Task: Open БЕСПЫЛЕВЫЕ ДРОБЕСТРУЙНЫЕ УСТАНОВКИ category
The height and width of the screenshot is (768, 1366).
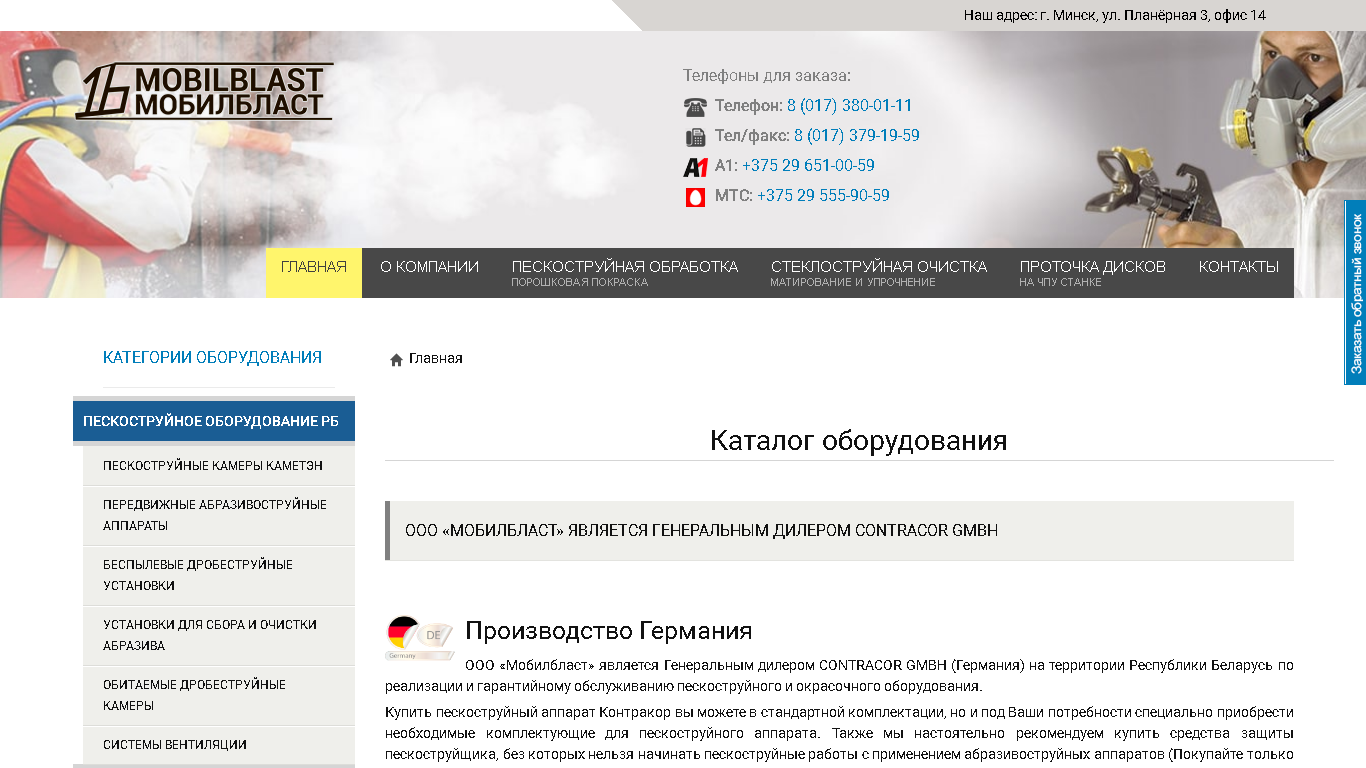Action: tap(219, 575)
